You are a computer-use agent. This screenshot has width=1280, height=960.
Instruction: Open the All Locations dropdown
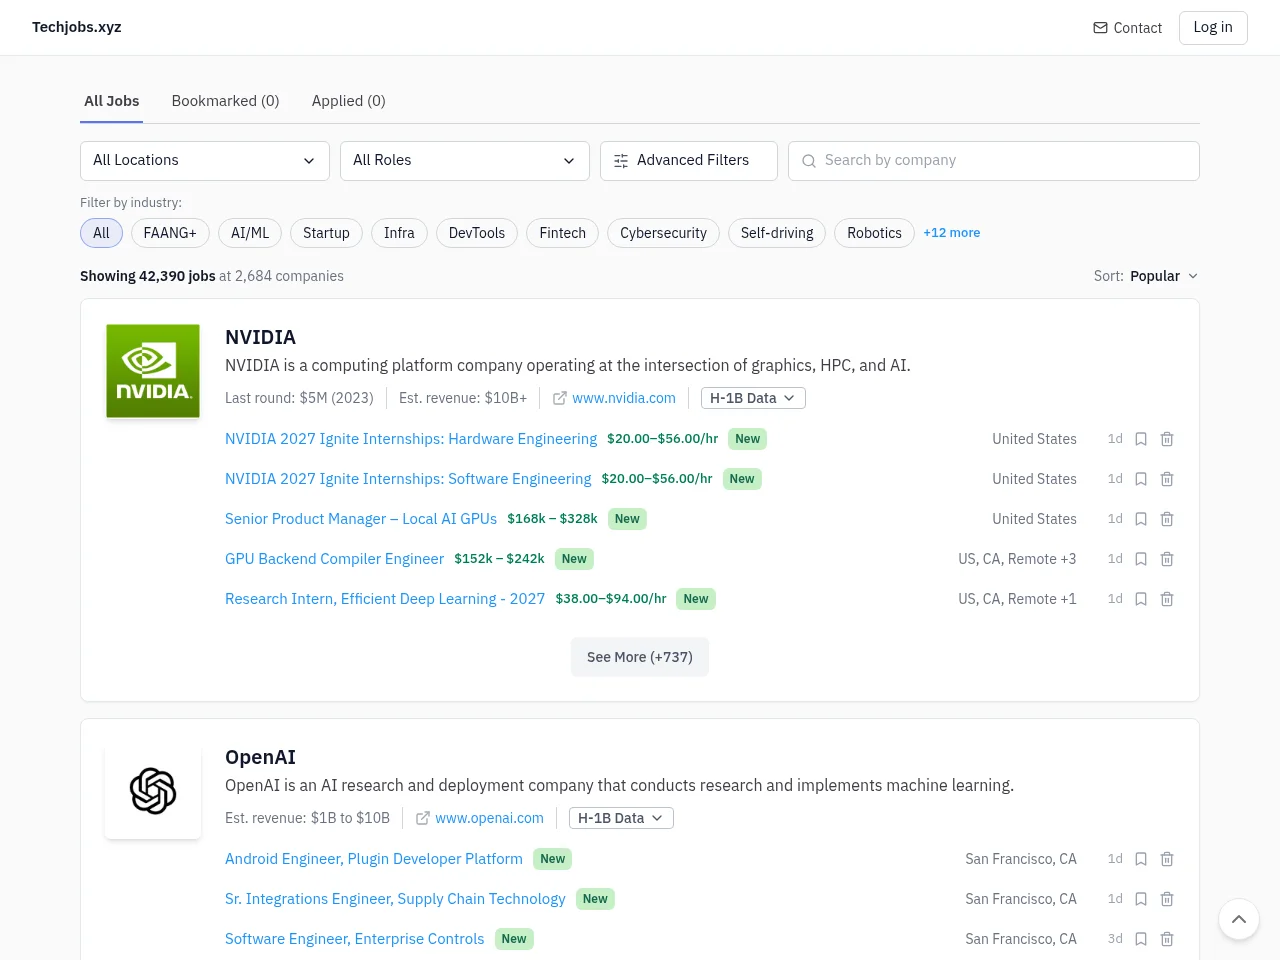(x=205, y=161)
